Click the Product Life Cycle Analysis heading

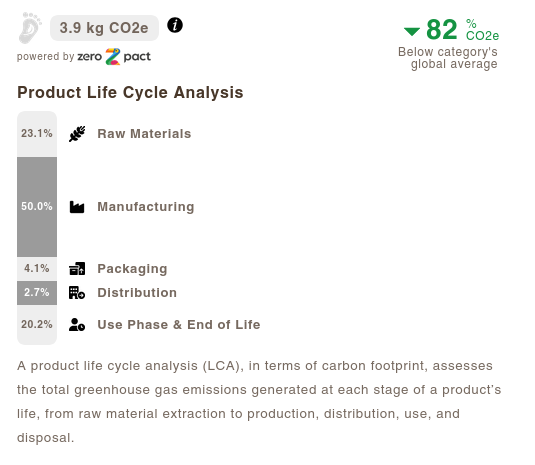click(x=130, y=93)
